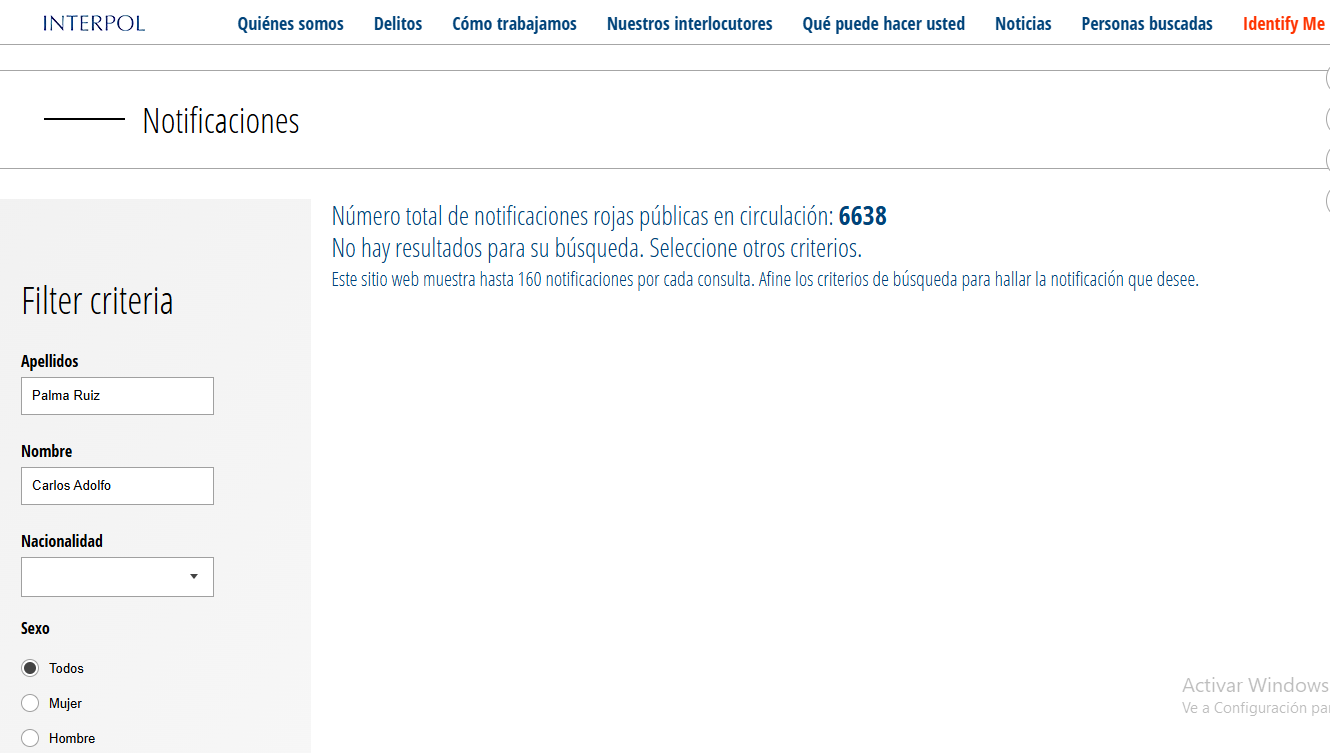Click the lowest circular icon at right edge
Image resolution: width=1330 pixels, height=753 pixels.
point(1326,200)
